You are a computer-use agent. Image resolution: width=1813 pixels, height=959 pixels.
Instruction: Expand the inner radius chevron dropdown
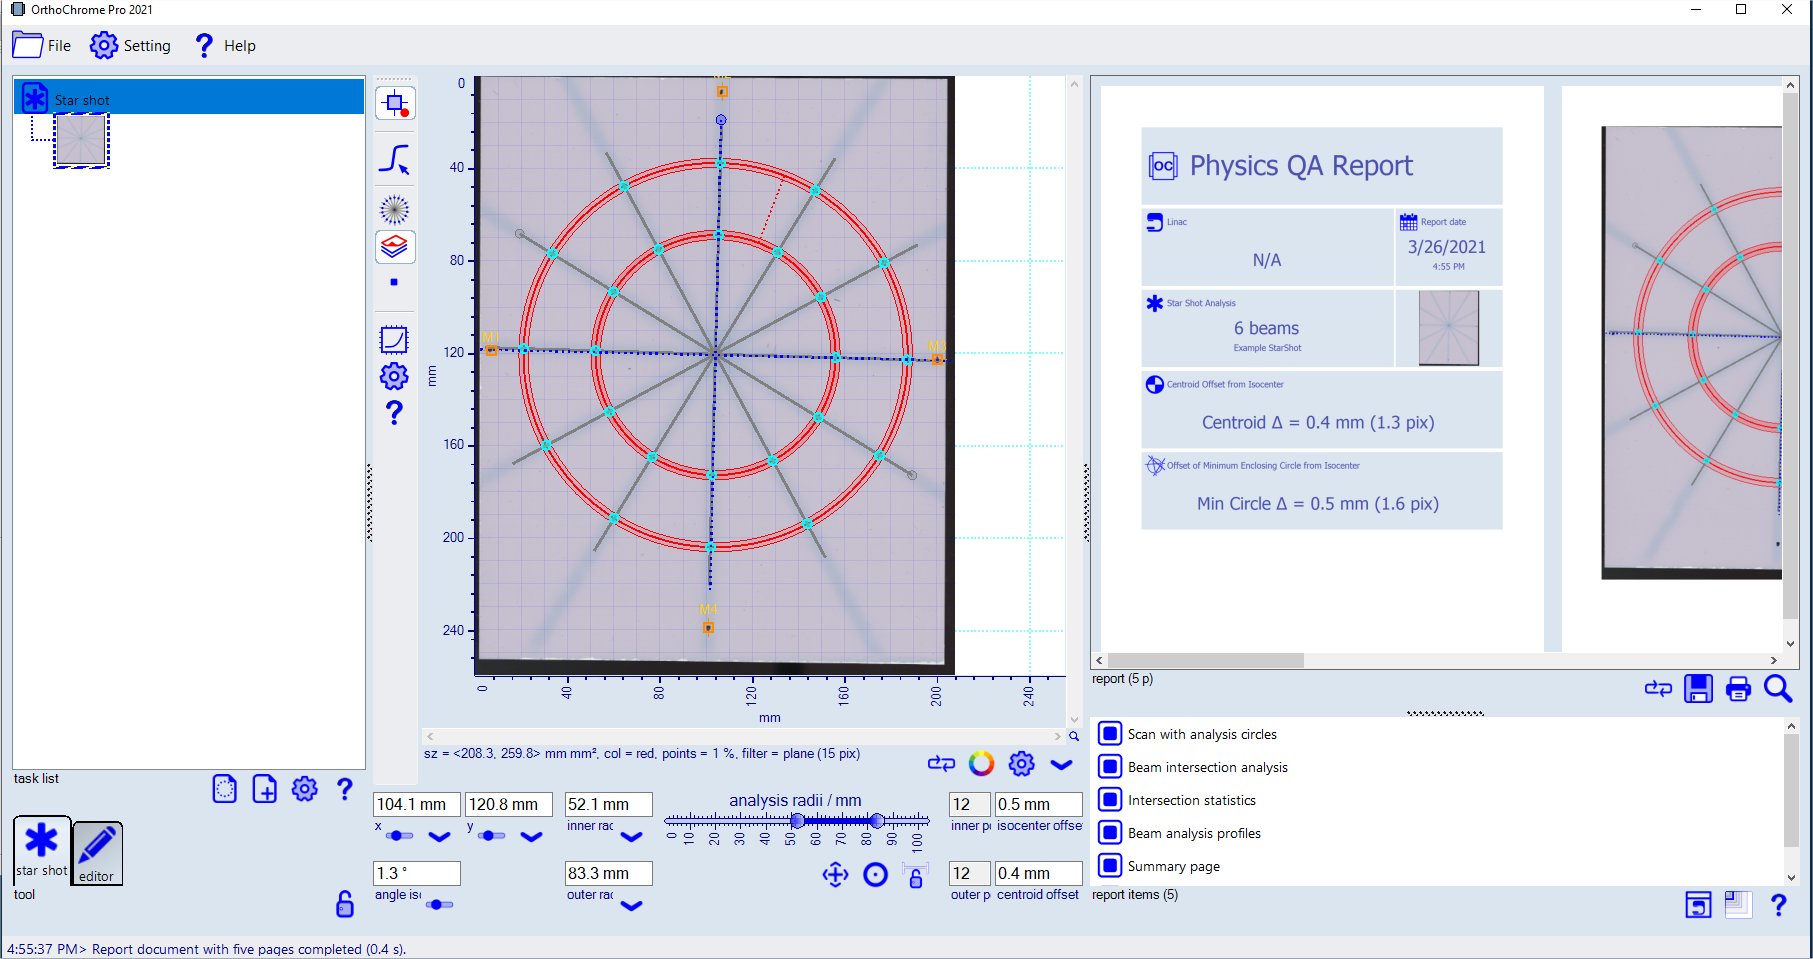pyautogui.click(x=631, y=837)
